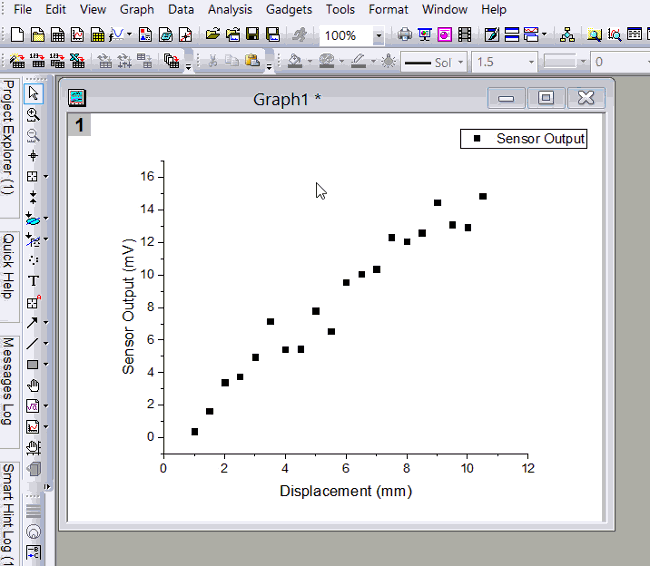Activate the Zoom In magnifier tool

point(33,114)
